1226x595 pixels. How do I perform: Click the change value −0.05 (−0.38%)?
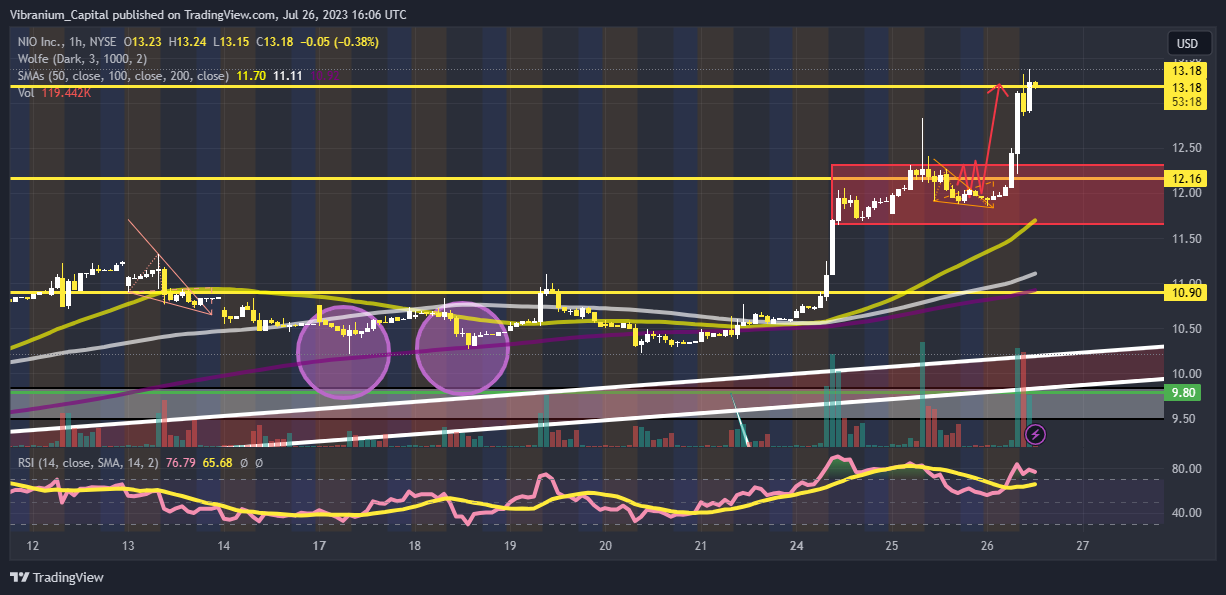(339, 42)
